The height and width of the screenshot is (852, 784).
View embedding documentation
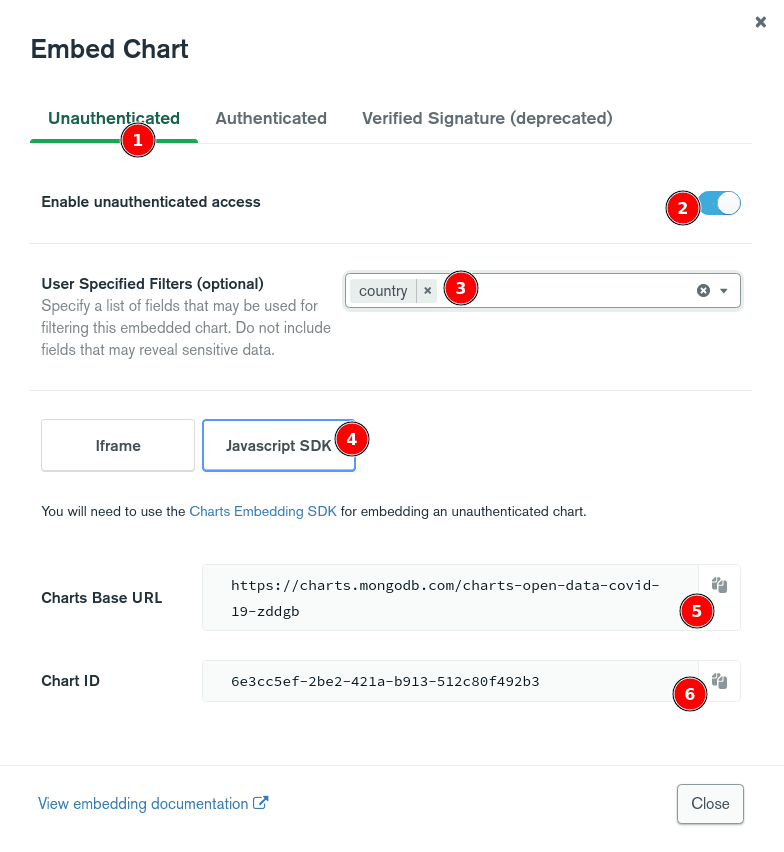point(144,803)
